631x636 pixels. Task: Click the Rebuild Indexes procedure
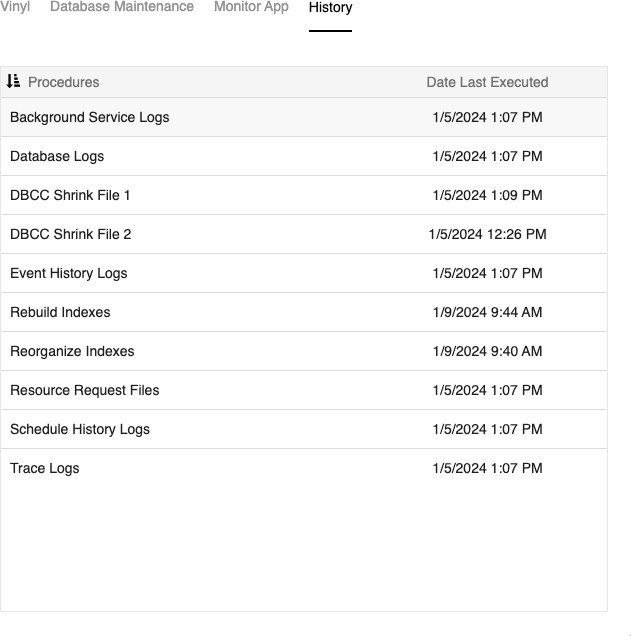60,312
